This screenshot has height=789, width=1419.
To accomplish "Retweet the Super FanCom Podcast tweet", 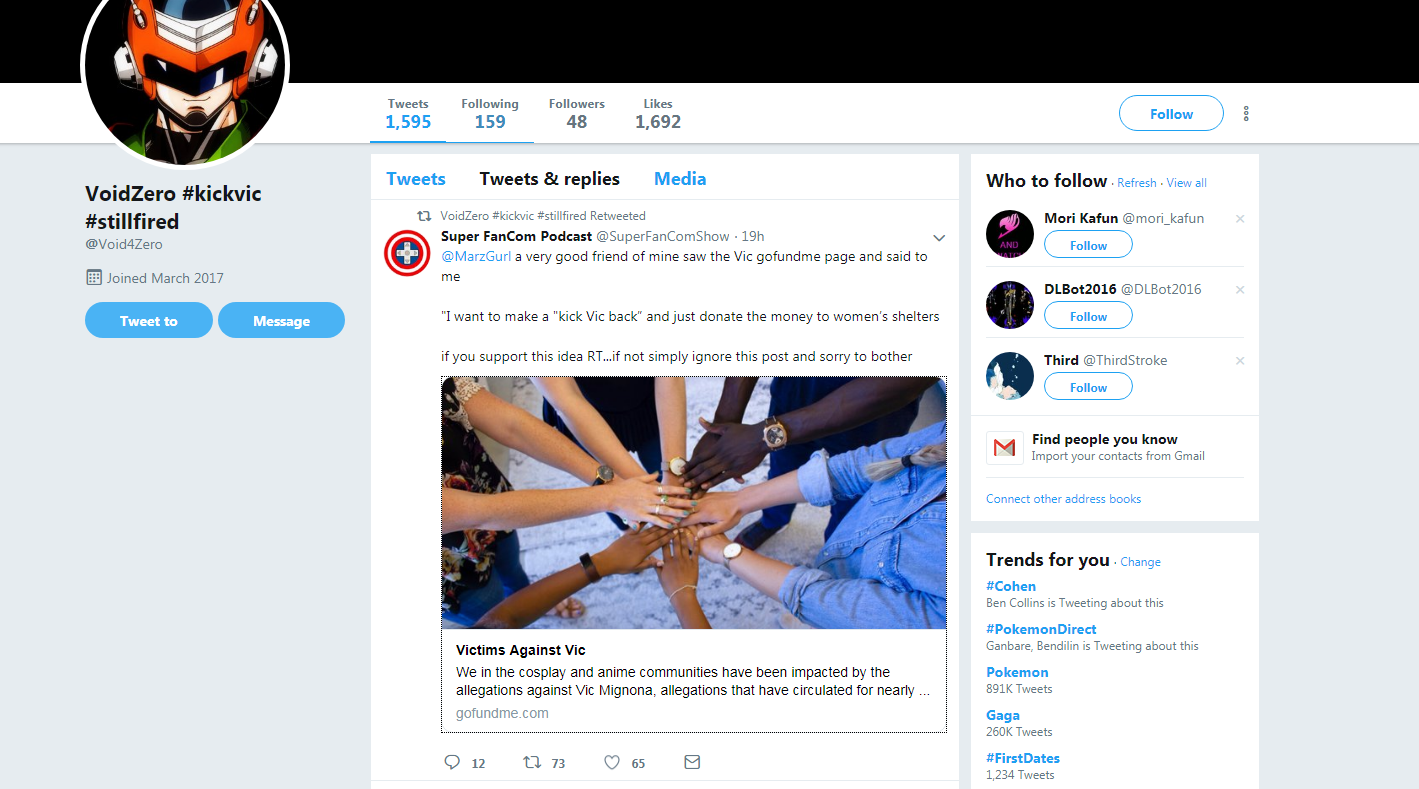I will point(532,762).
